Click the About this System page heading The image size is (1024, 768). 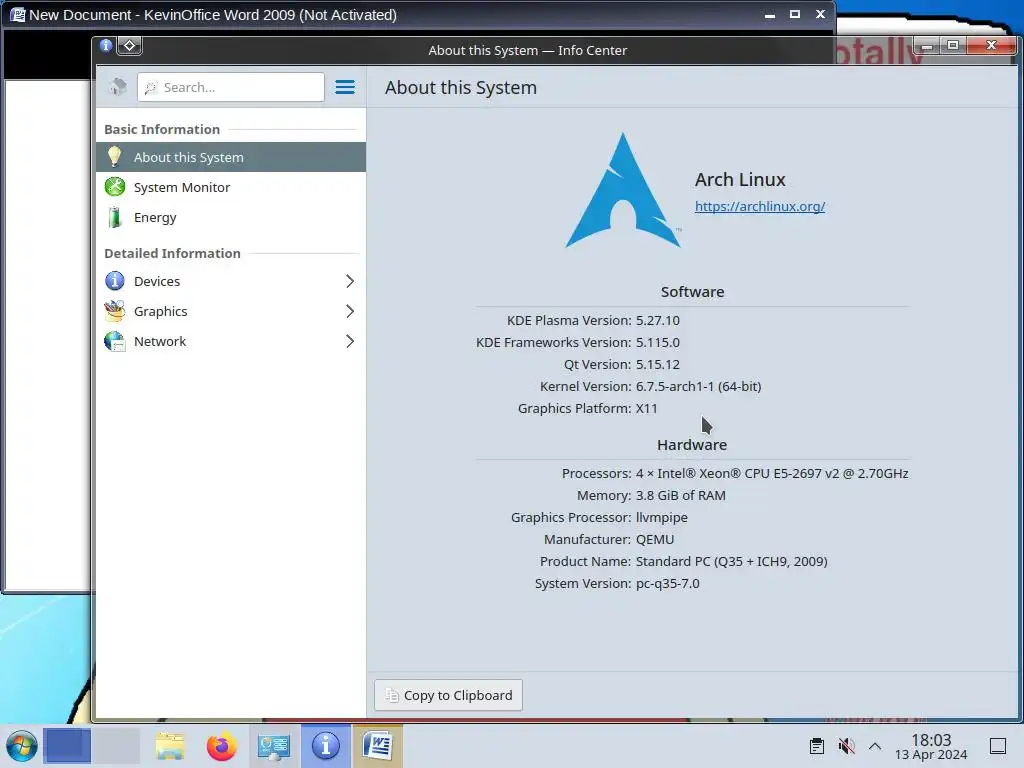coord(460,88)
